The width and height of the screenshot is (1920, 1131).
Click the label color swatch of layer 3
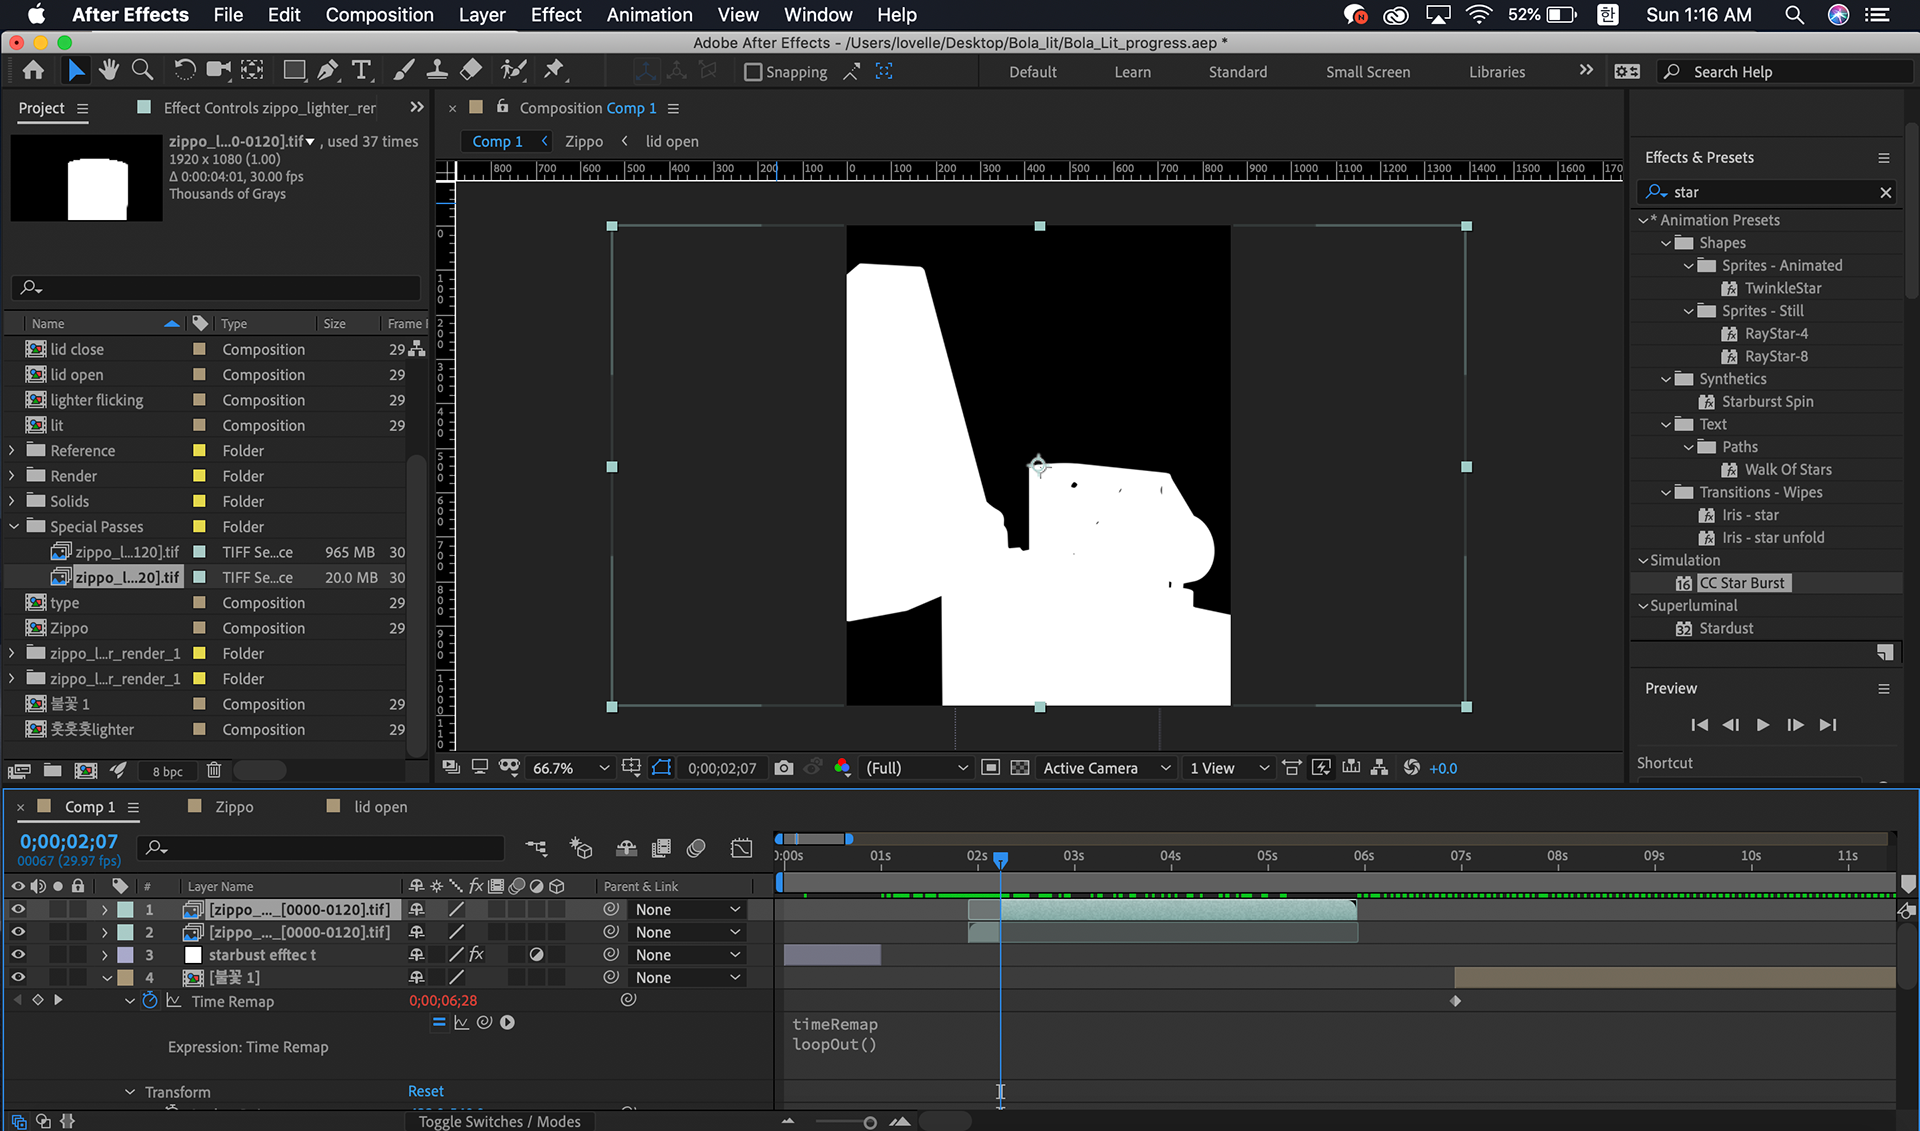tap(125, 955)
